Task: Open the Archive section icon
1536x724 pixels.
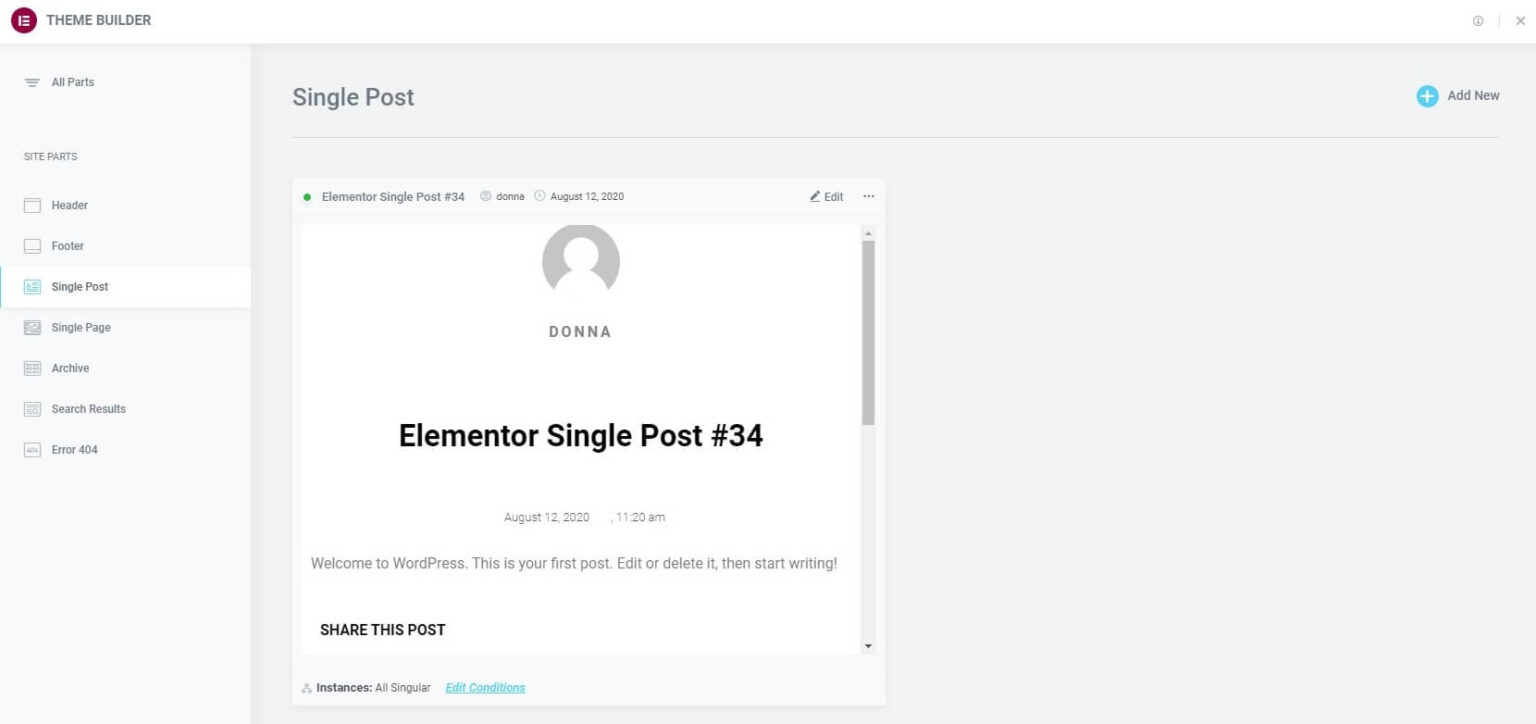Action: click(x=32, y=368)
